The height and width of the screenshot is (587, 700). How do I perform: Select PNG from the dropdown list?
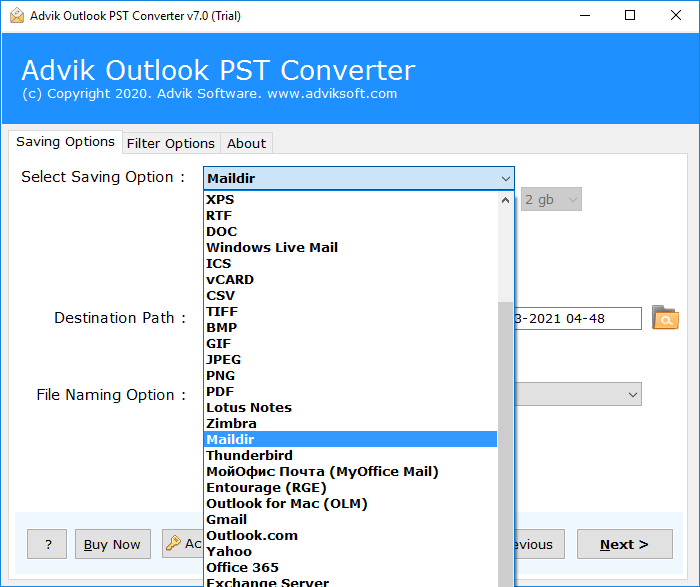pyautogui.click(x=350, y=376)
